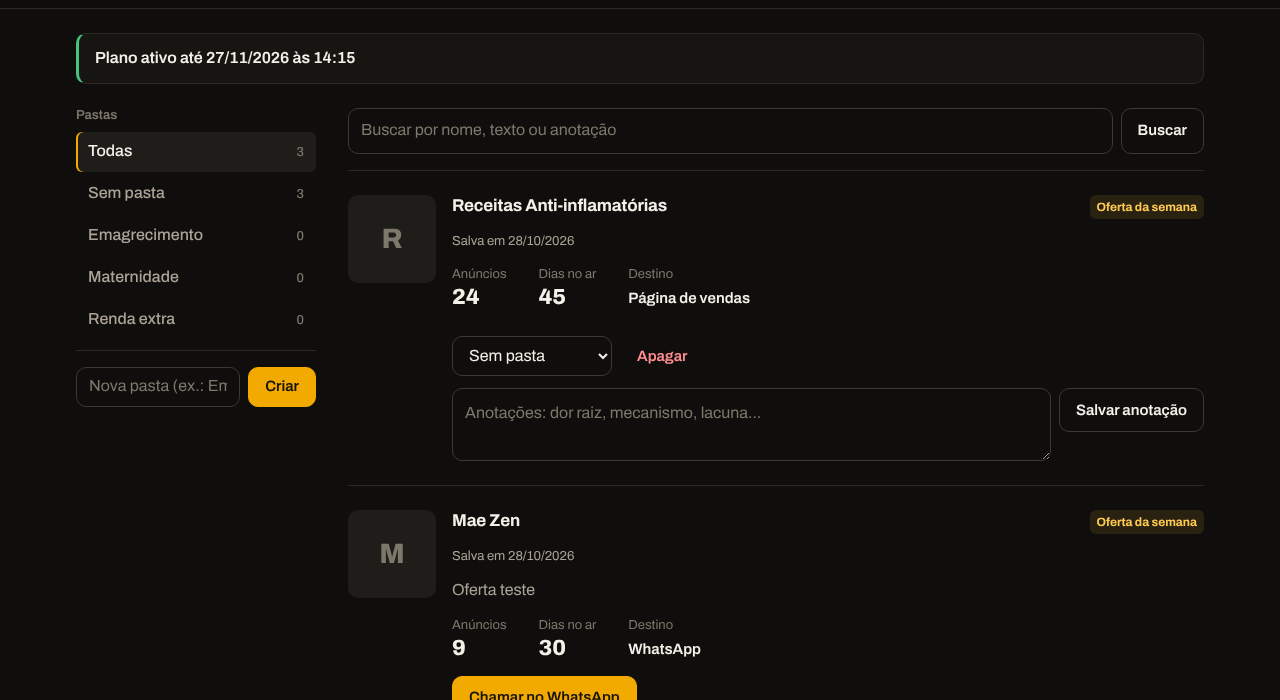Viewport: 1280px width, 700px height.
Task: Click the 9 Anúncios value on Mae Zen
Action: 459,648
